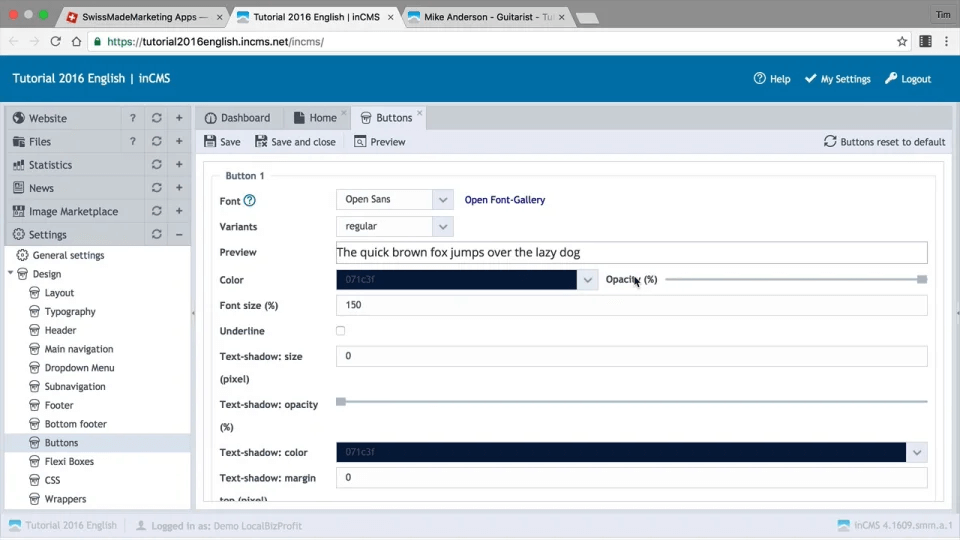Screen dimensions: 960x540
Task: Click the refresh icon next to Website
Action: click(156, 118)
